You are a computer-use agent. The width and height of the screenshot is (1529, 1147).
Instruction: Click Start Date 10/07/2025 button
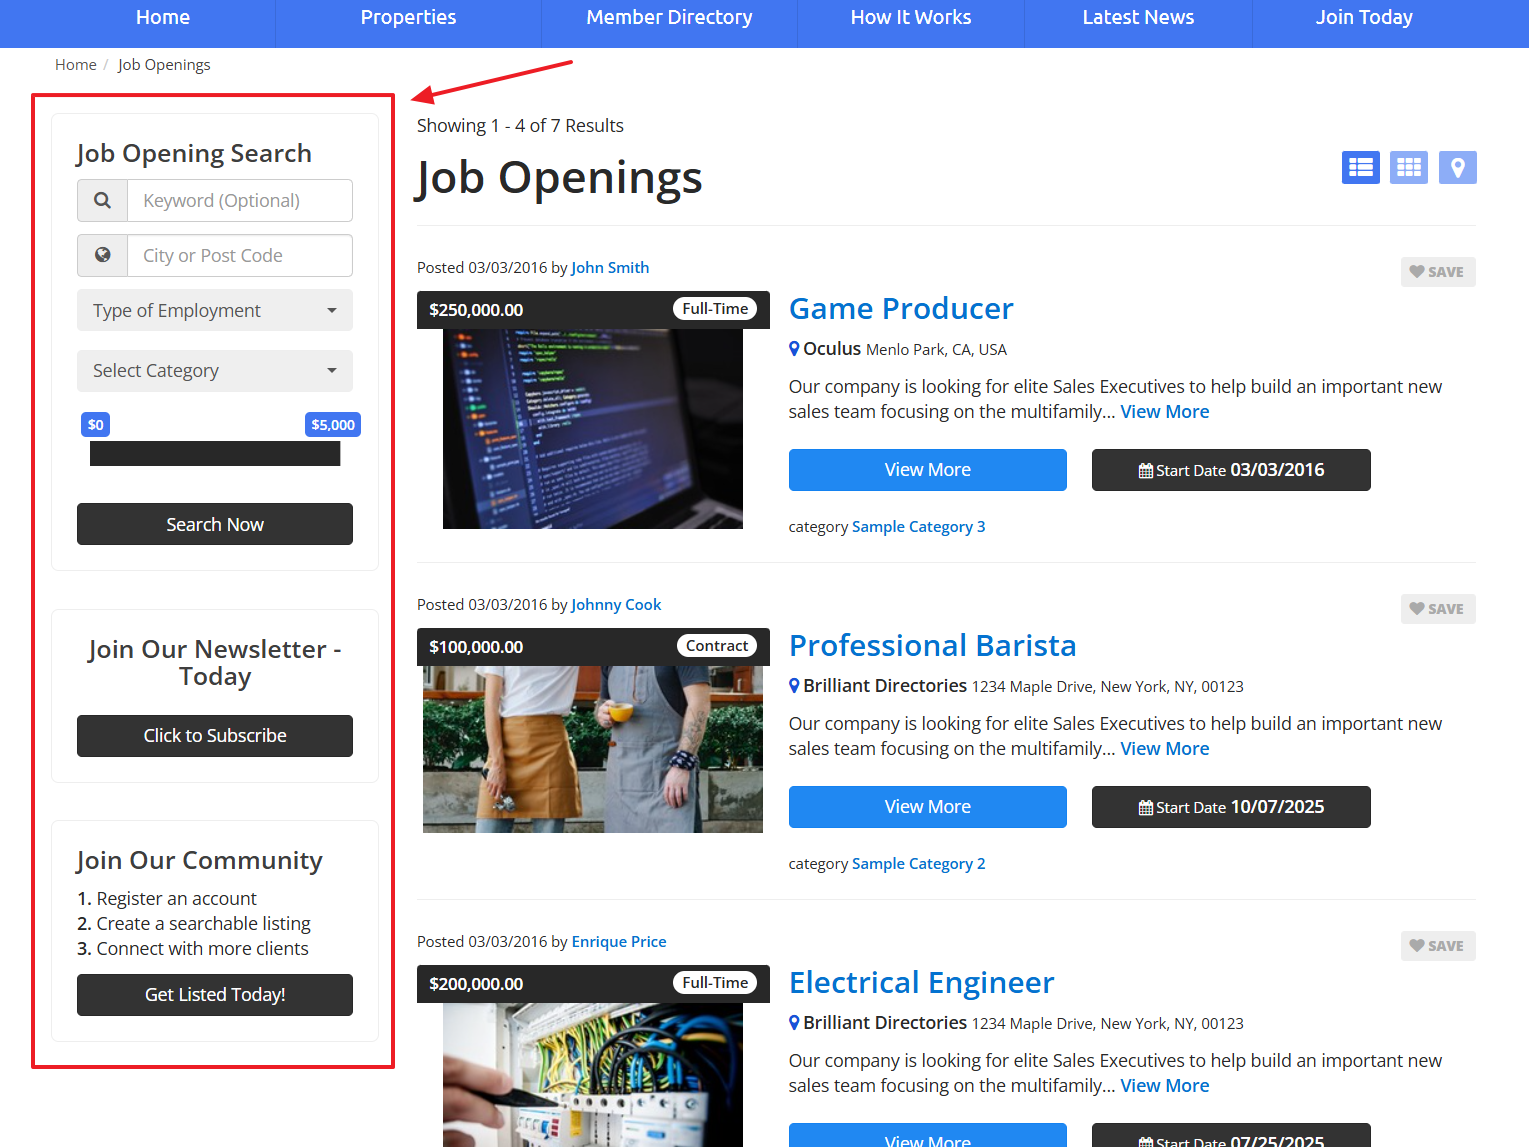pyautogui.click(x=1231, y=807)
